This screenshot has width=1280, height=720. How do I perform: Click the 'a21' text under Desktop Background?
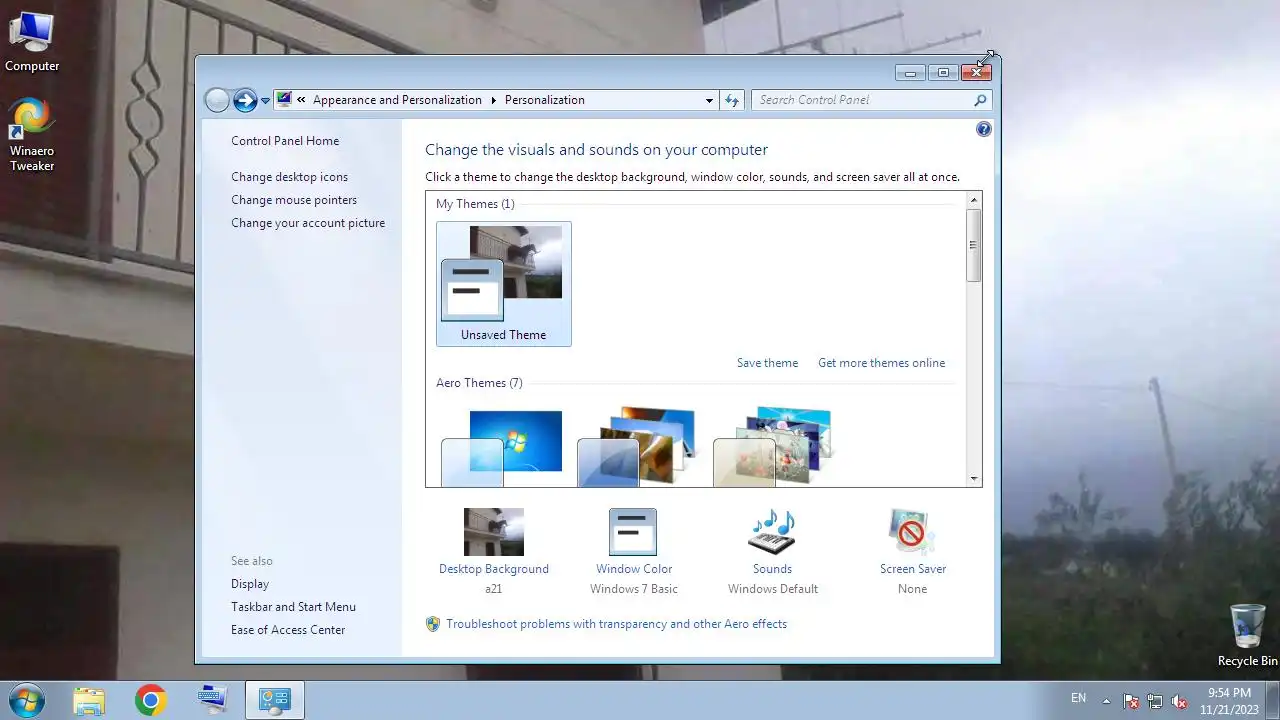click(x=494, y=589)
